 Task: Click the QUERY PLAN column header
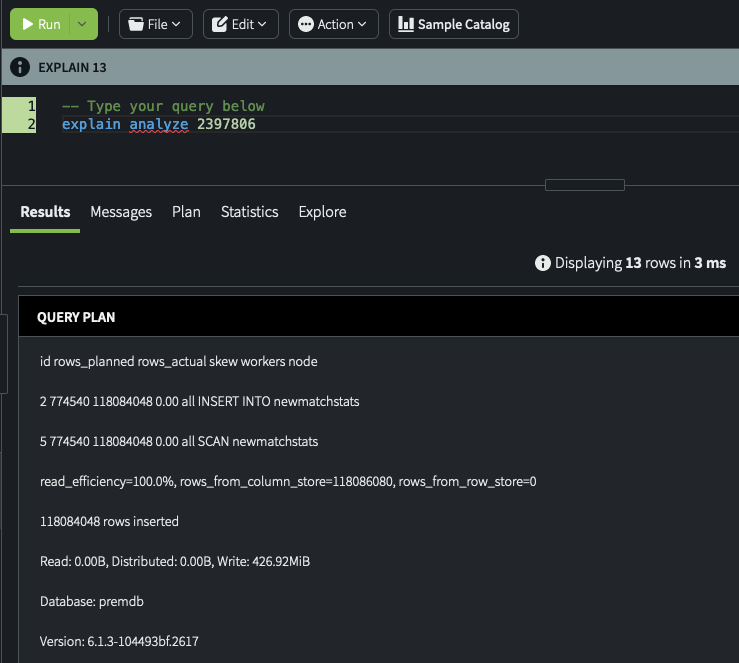[x=76, y=317]
